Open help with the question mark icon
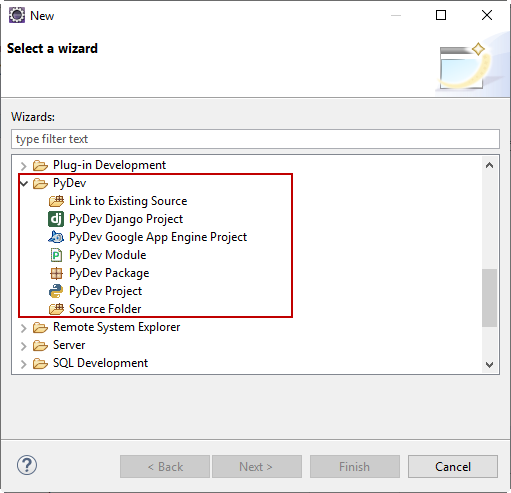 pyautogui.click(x=27, y=465)
